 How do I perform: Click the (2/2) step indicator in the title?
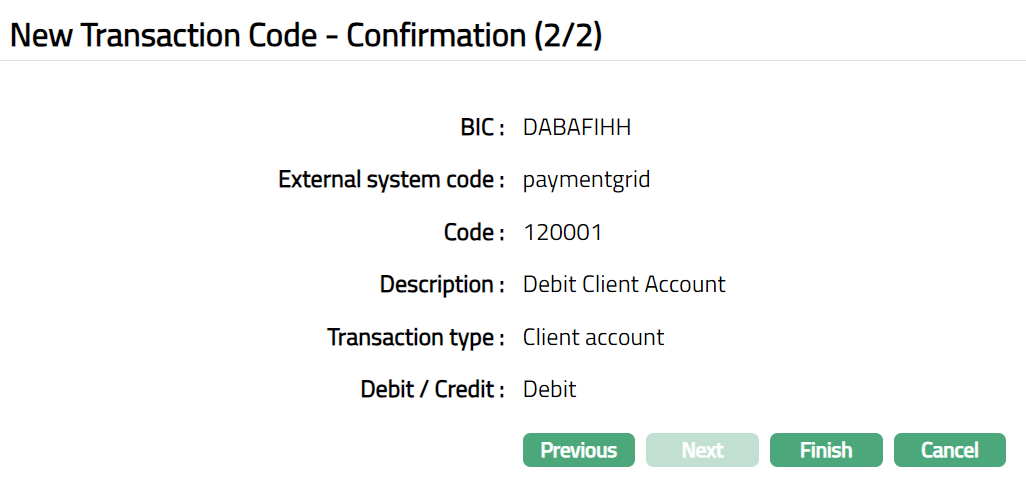click(x=567, y=36)
